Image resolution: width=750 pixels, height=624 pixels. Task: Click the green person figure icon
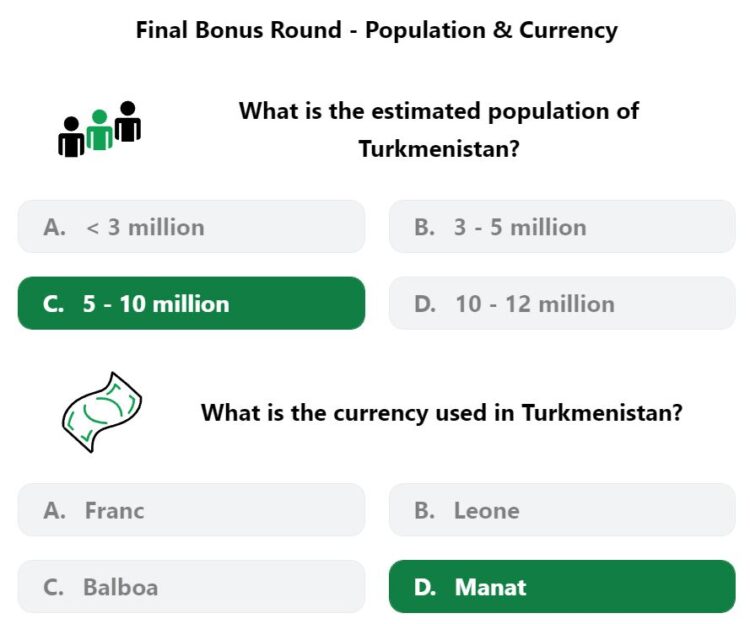pyautogui.click(x=99, y=130)
